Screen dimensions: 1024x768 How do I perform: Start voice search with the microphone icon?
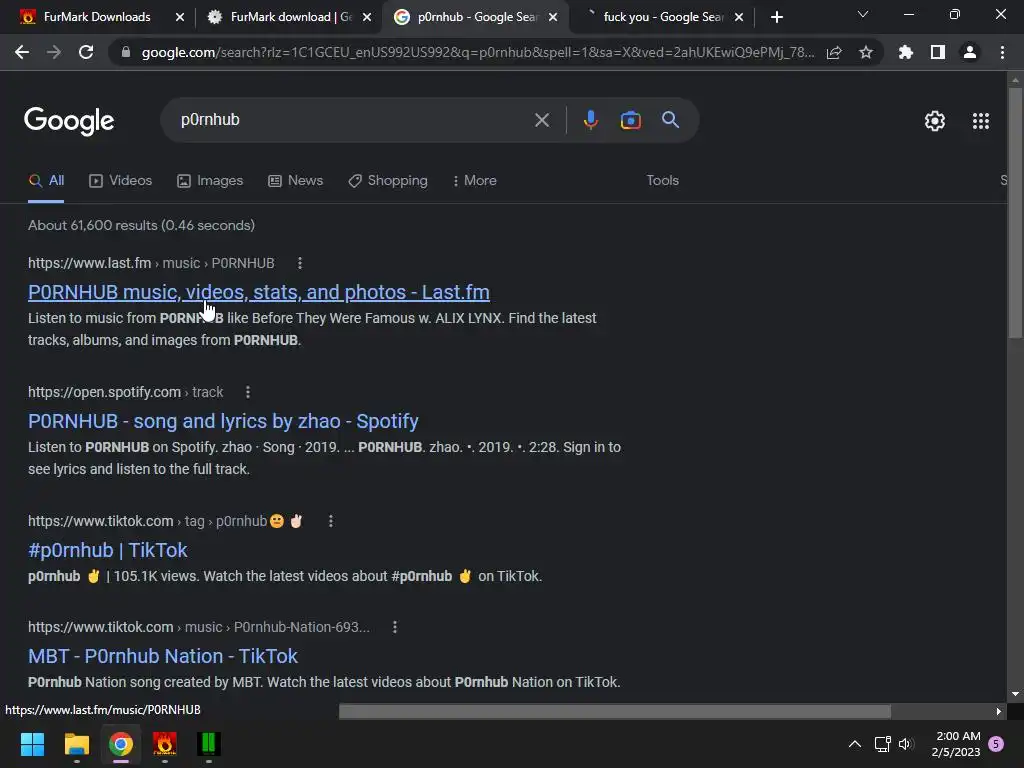coord(590,120)
